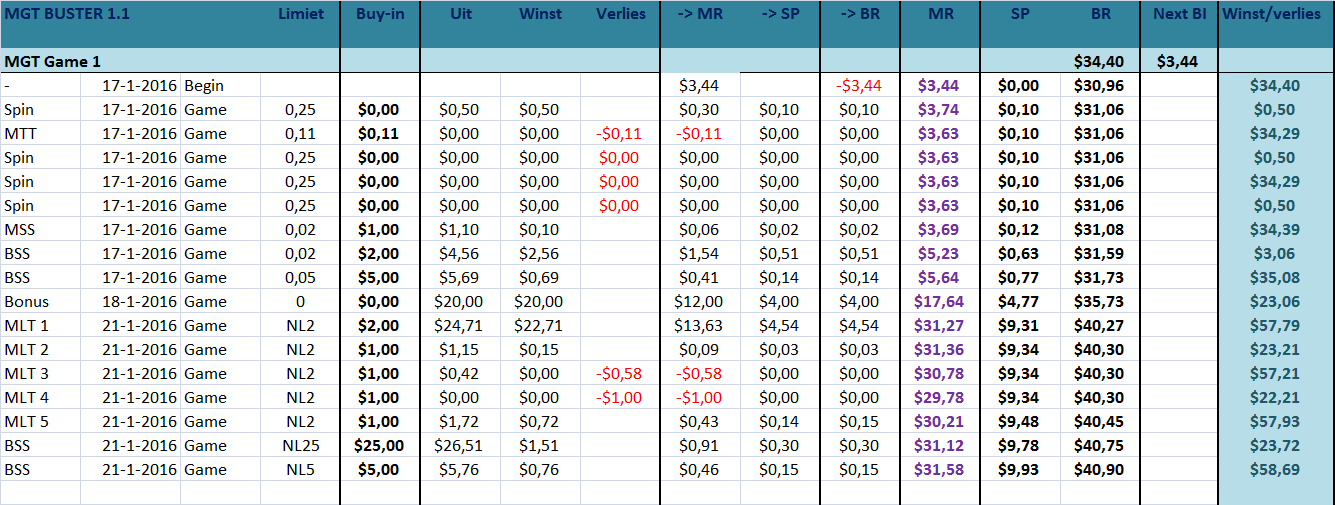Click the MGT Game 1 row label

[x=53, y=61]
